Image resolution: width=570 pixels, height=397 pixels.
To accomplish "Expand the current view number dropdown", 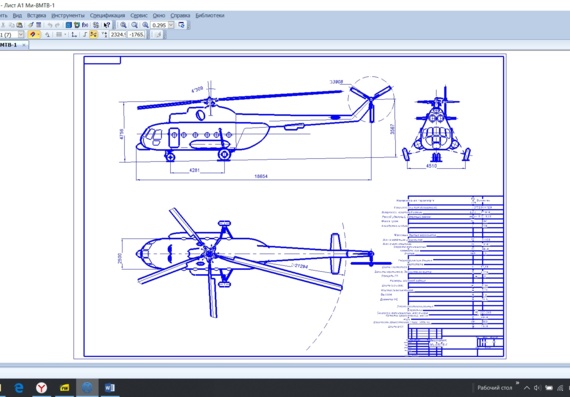I will tap(21, 35).
